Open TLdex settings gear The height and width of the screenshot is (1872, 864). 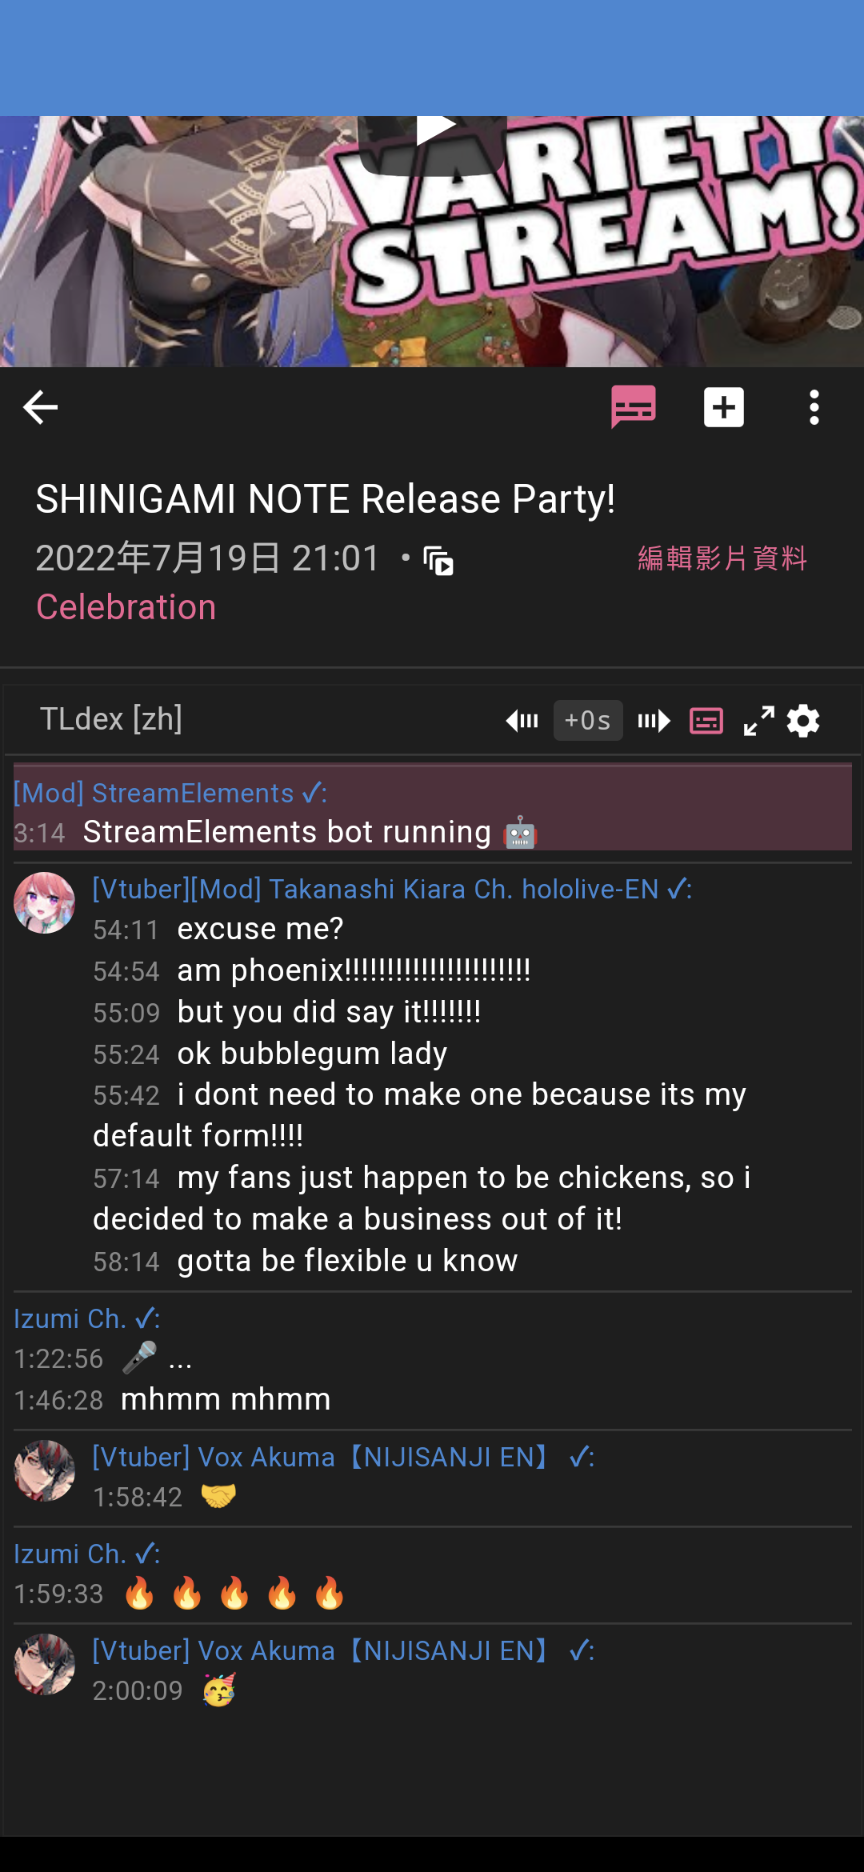point(803,720)
